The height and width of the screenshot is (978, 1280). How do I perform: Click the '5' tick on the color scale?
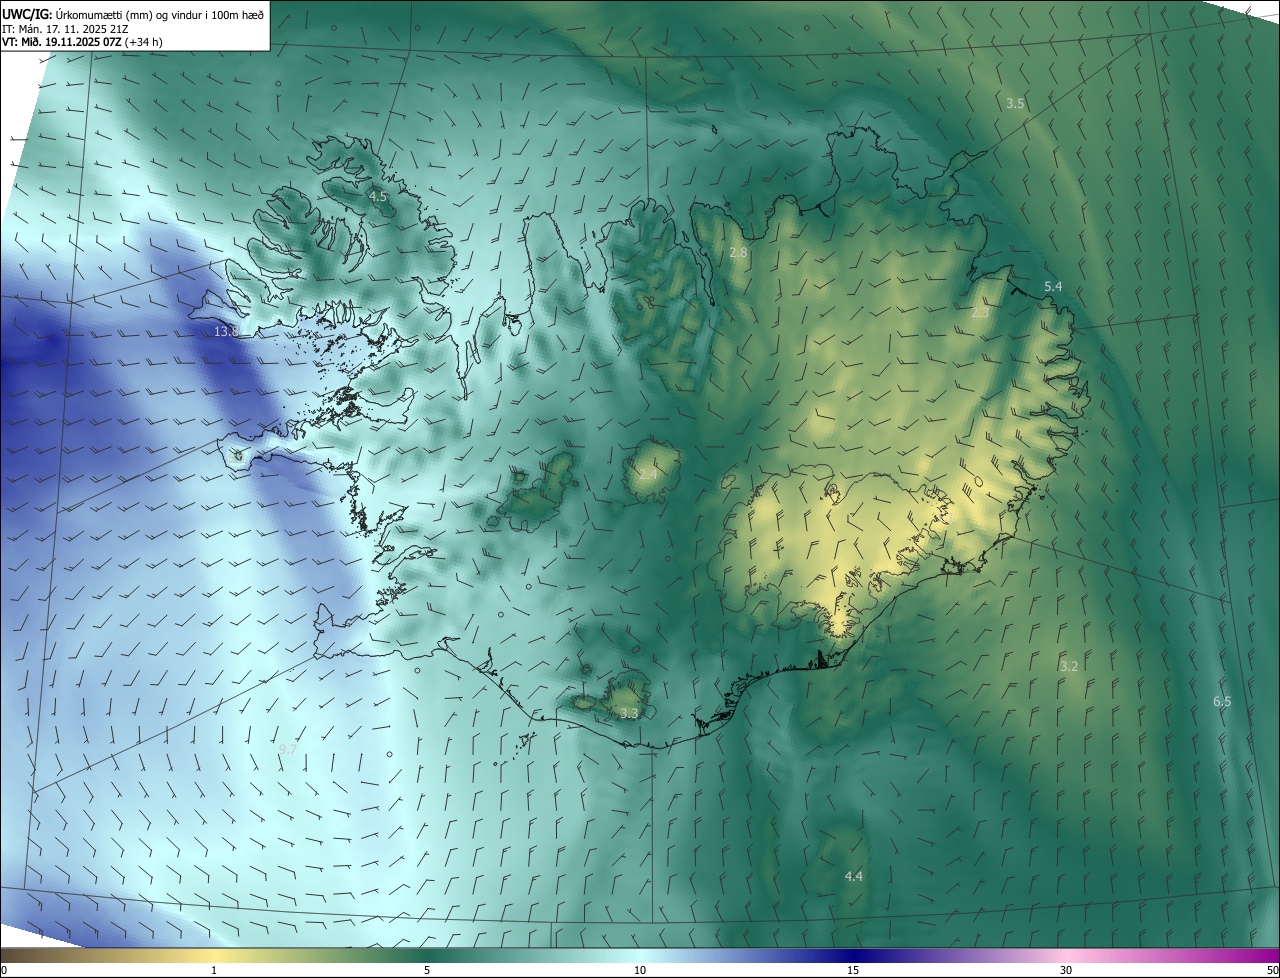click(x=427, y=970)
